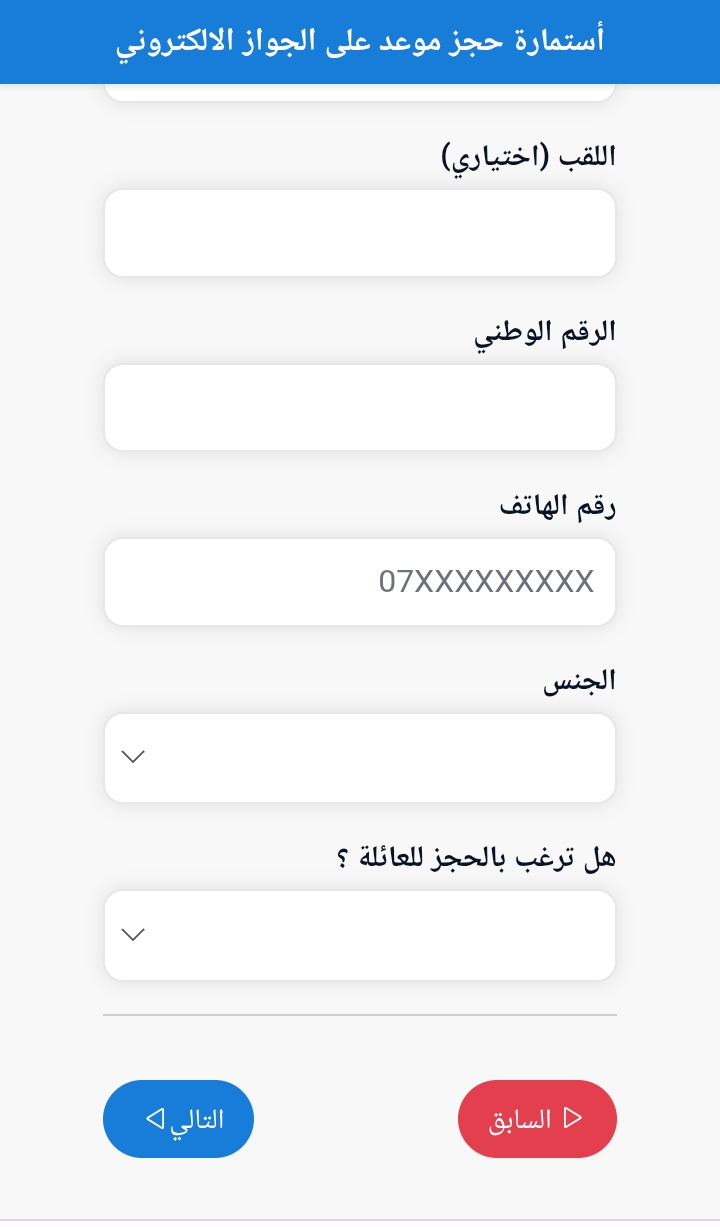Screen dimensions: 720x1227
Task: Click into the الرقم الوطني input field
Action: [x=360, y=408]
